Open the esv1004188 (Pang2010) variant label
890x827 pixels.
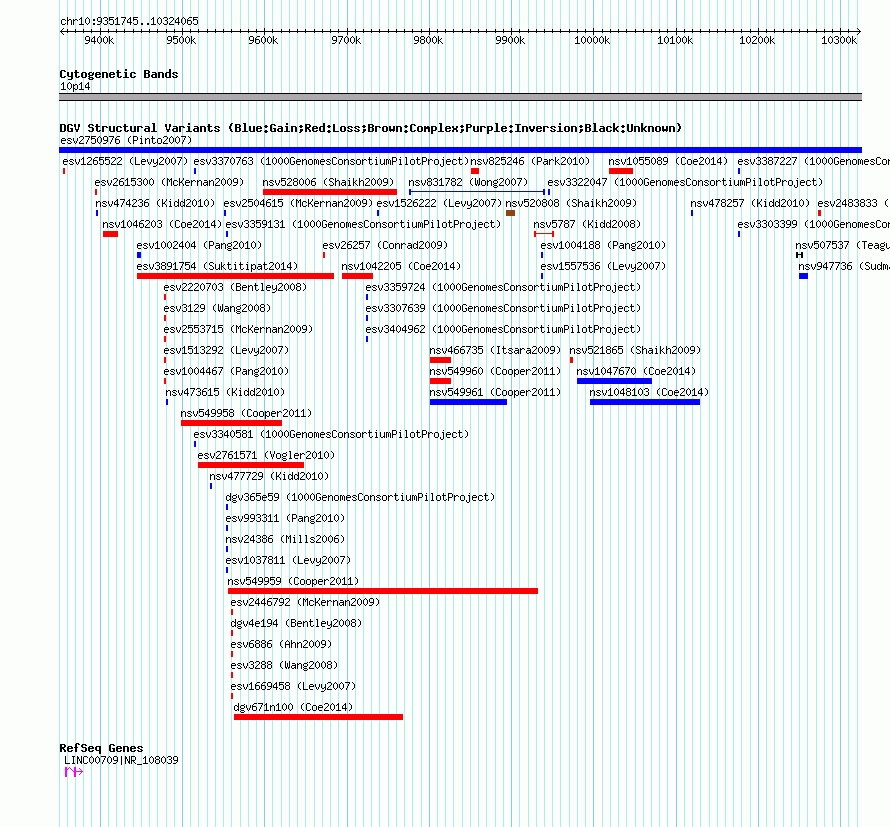[603, 245]
